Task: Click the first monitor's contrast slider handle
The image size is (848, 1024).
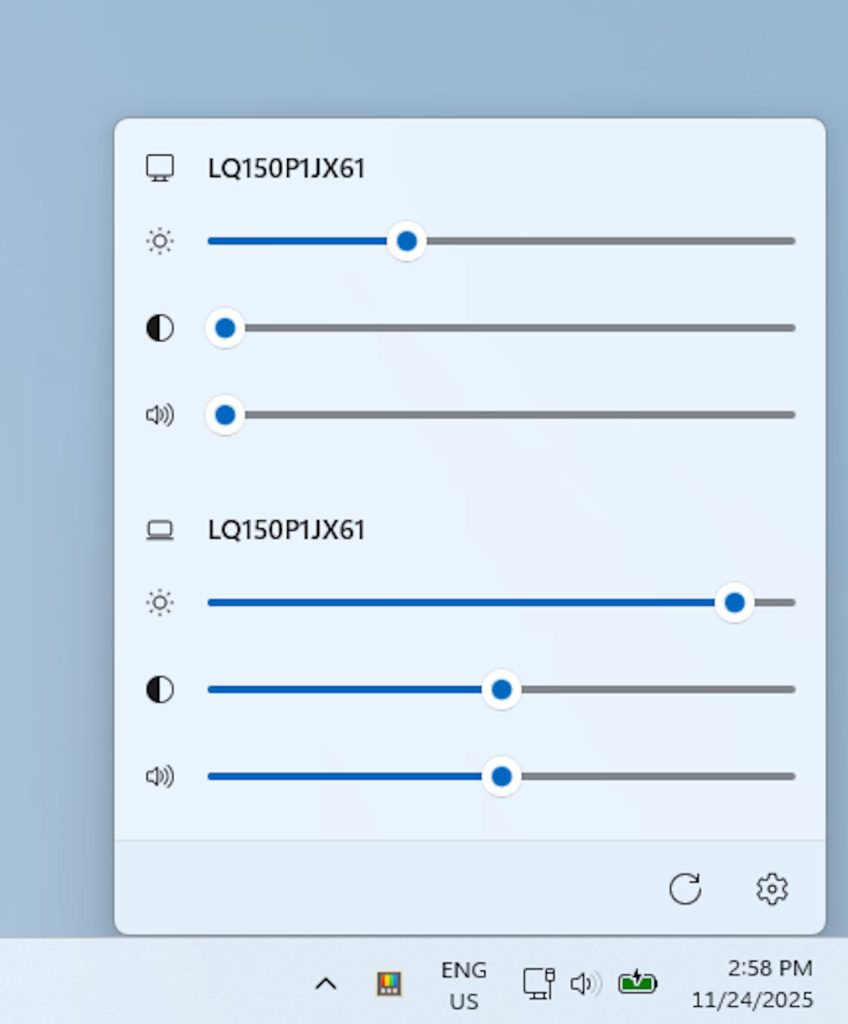Action: (225, 328)
